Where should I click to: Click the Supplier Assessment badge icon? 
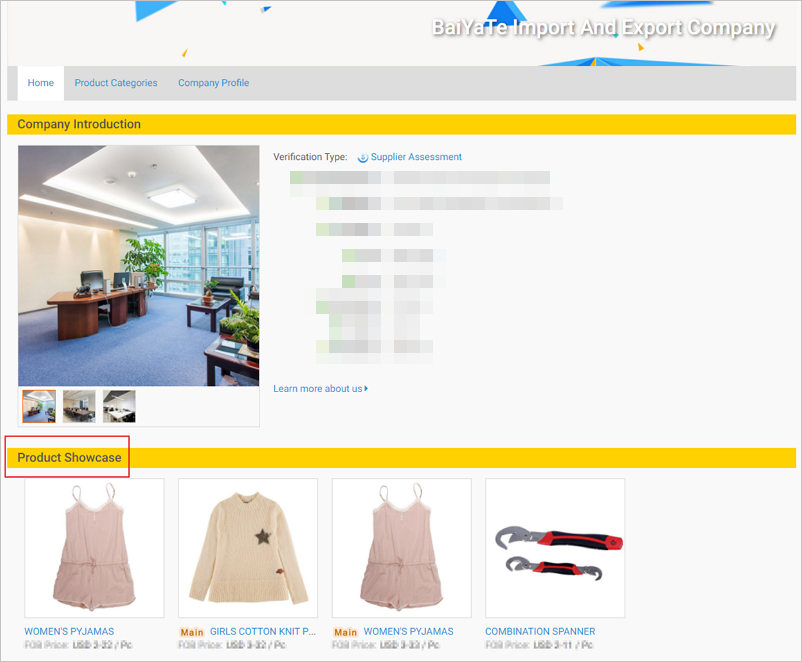pyautogui.click(x=363, y=158)
